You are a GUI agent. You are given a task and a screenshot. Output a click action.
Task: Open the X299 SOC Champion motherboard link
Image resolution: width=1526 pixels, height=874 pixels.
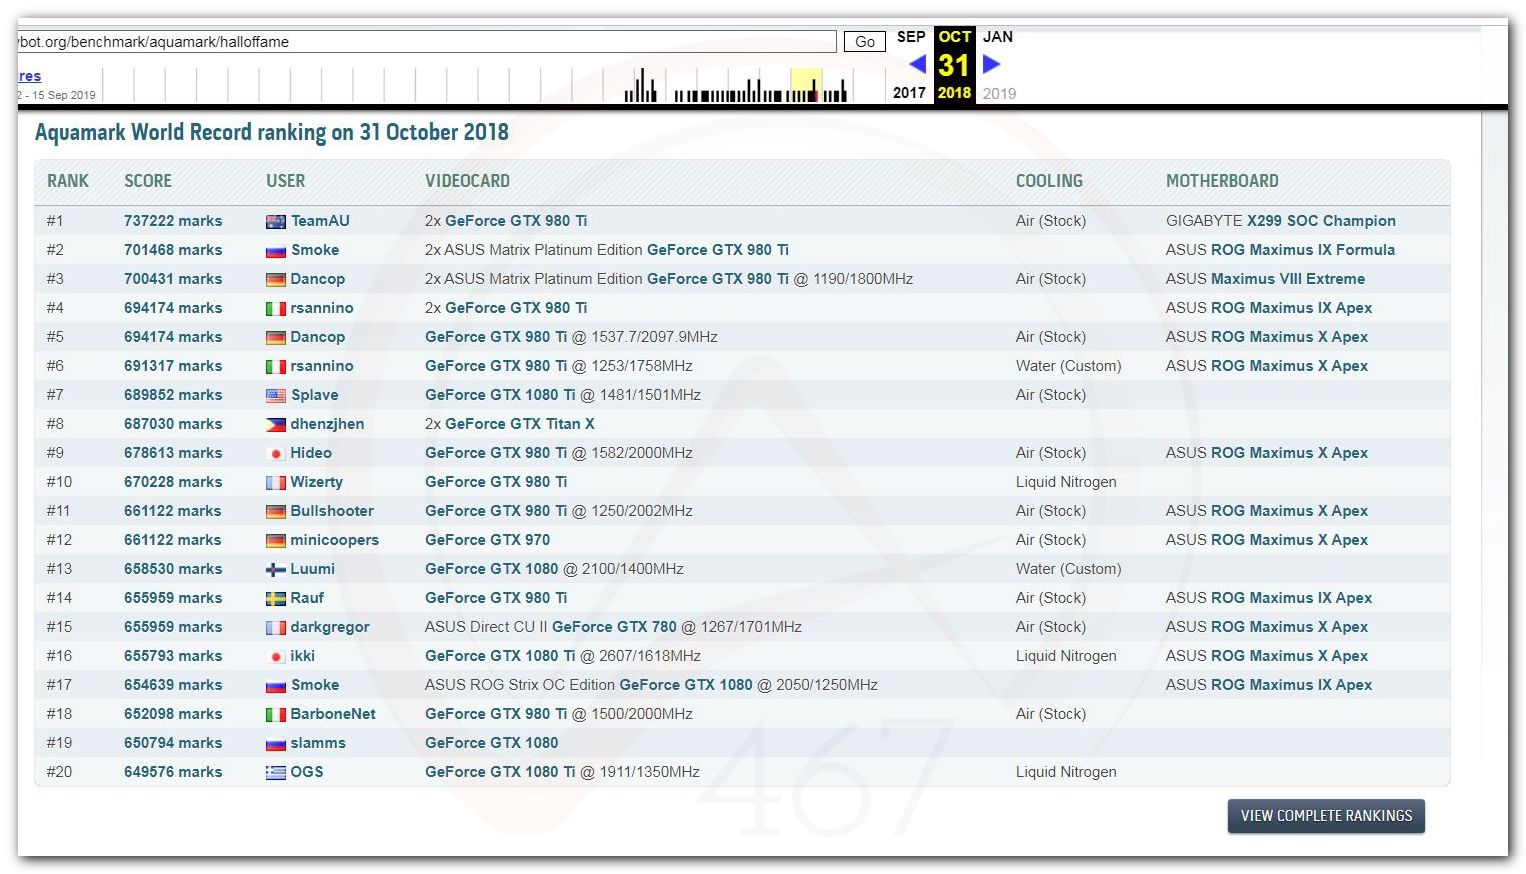coord(1321,221)
